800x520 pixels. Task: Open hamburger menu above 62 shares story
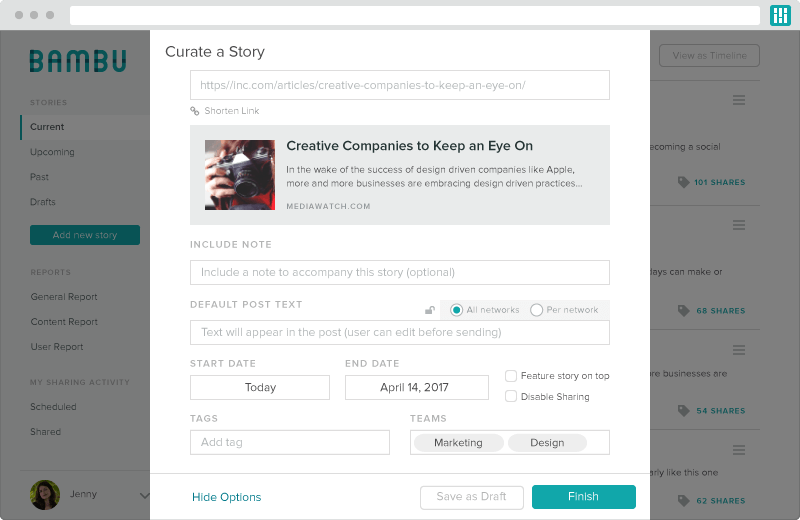[739, 450]
